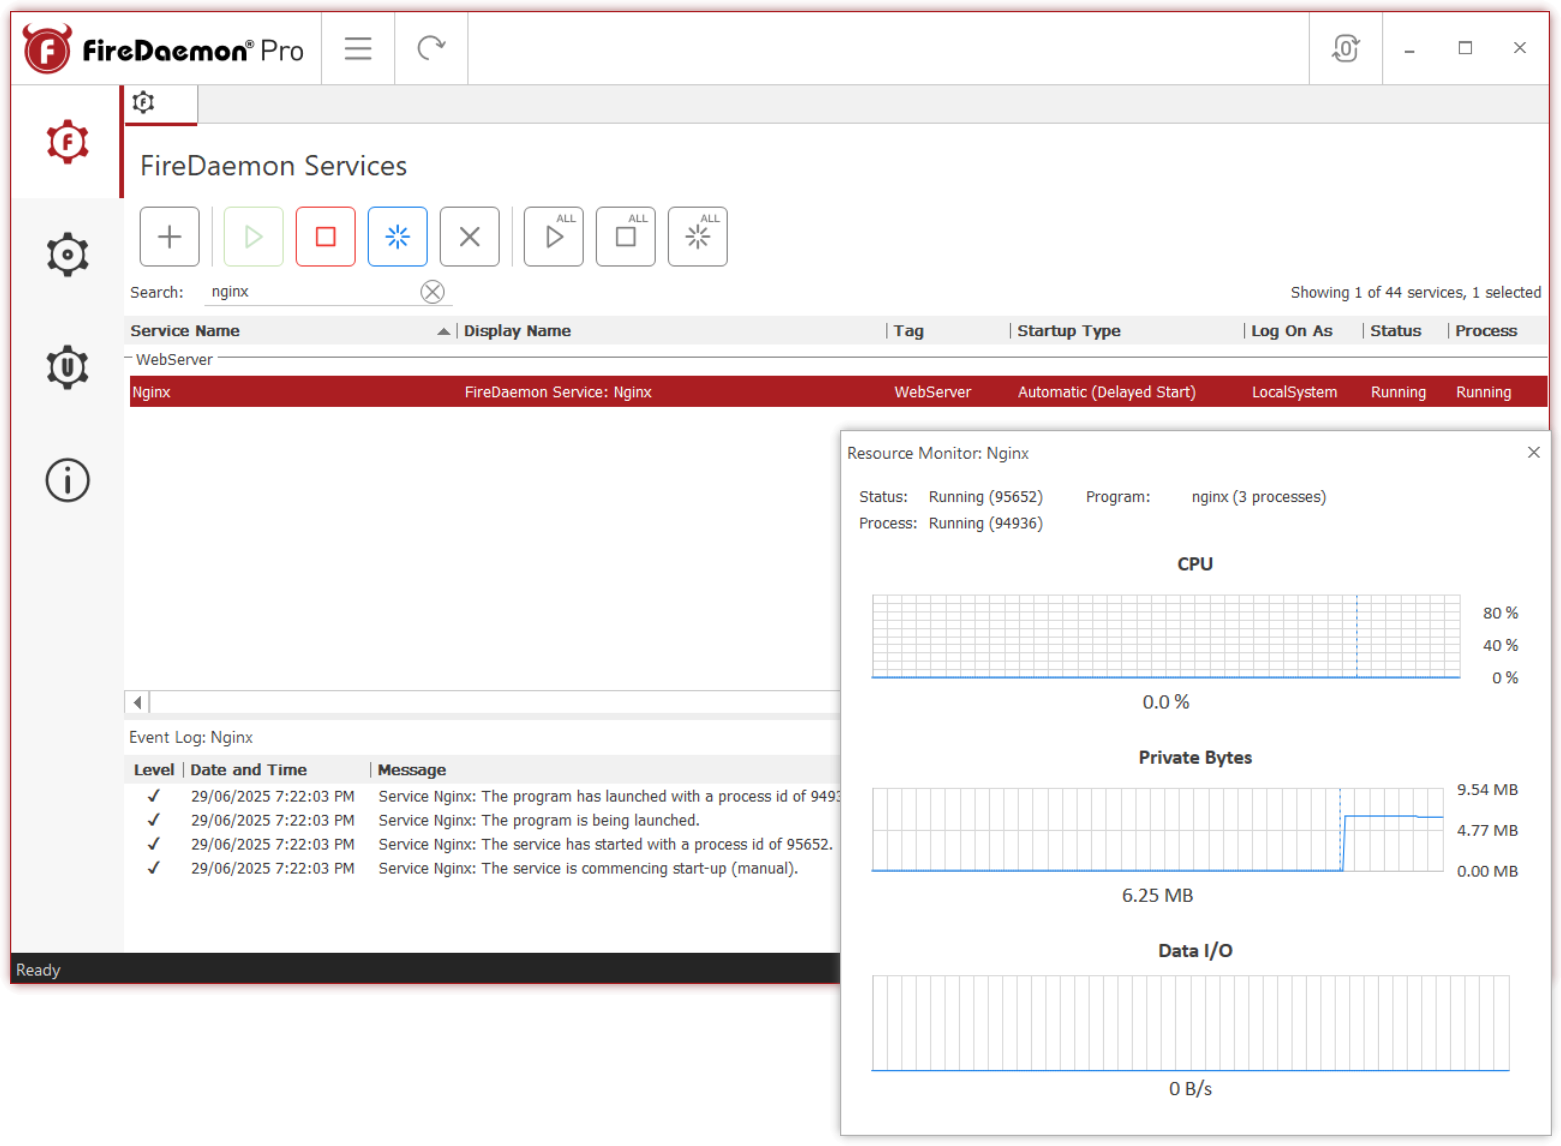Sort by Startup Type column
The height and width of the screenshot is (1146, 1561).
click(1127, 331)
